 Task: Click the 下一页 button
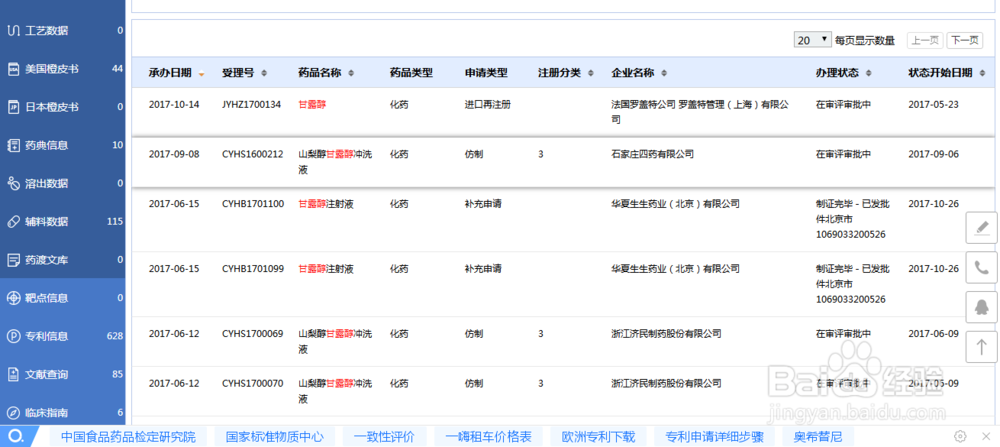[964, 40]
